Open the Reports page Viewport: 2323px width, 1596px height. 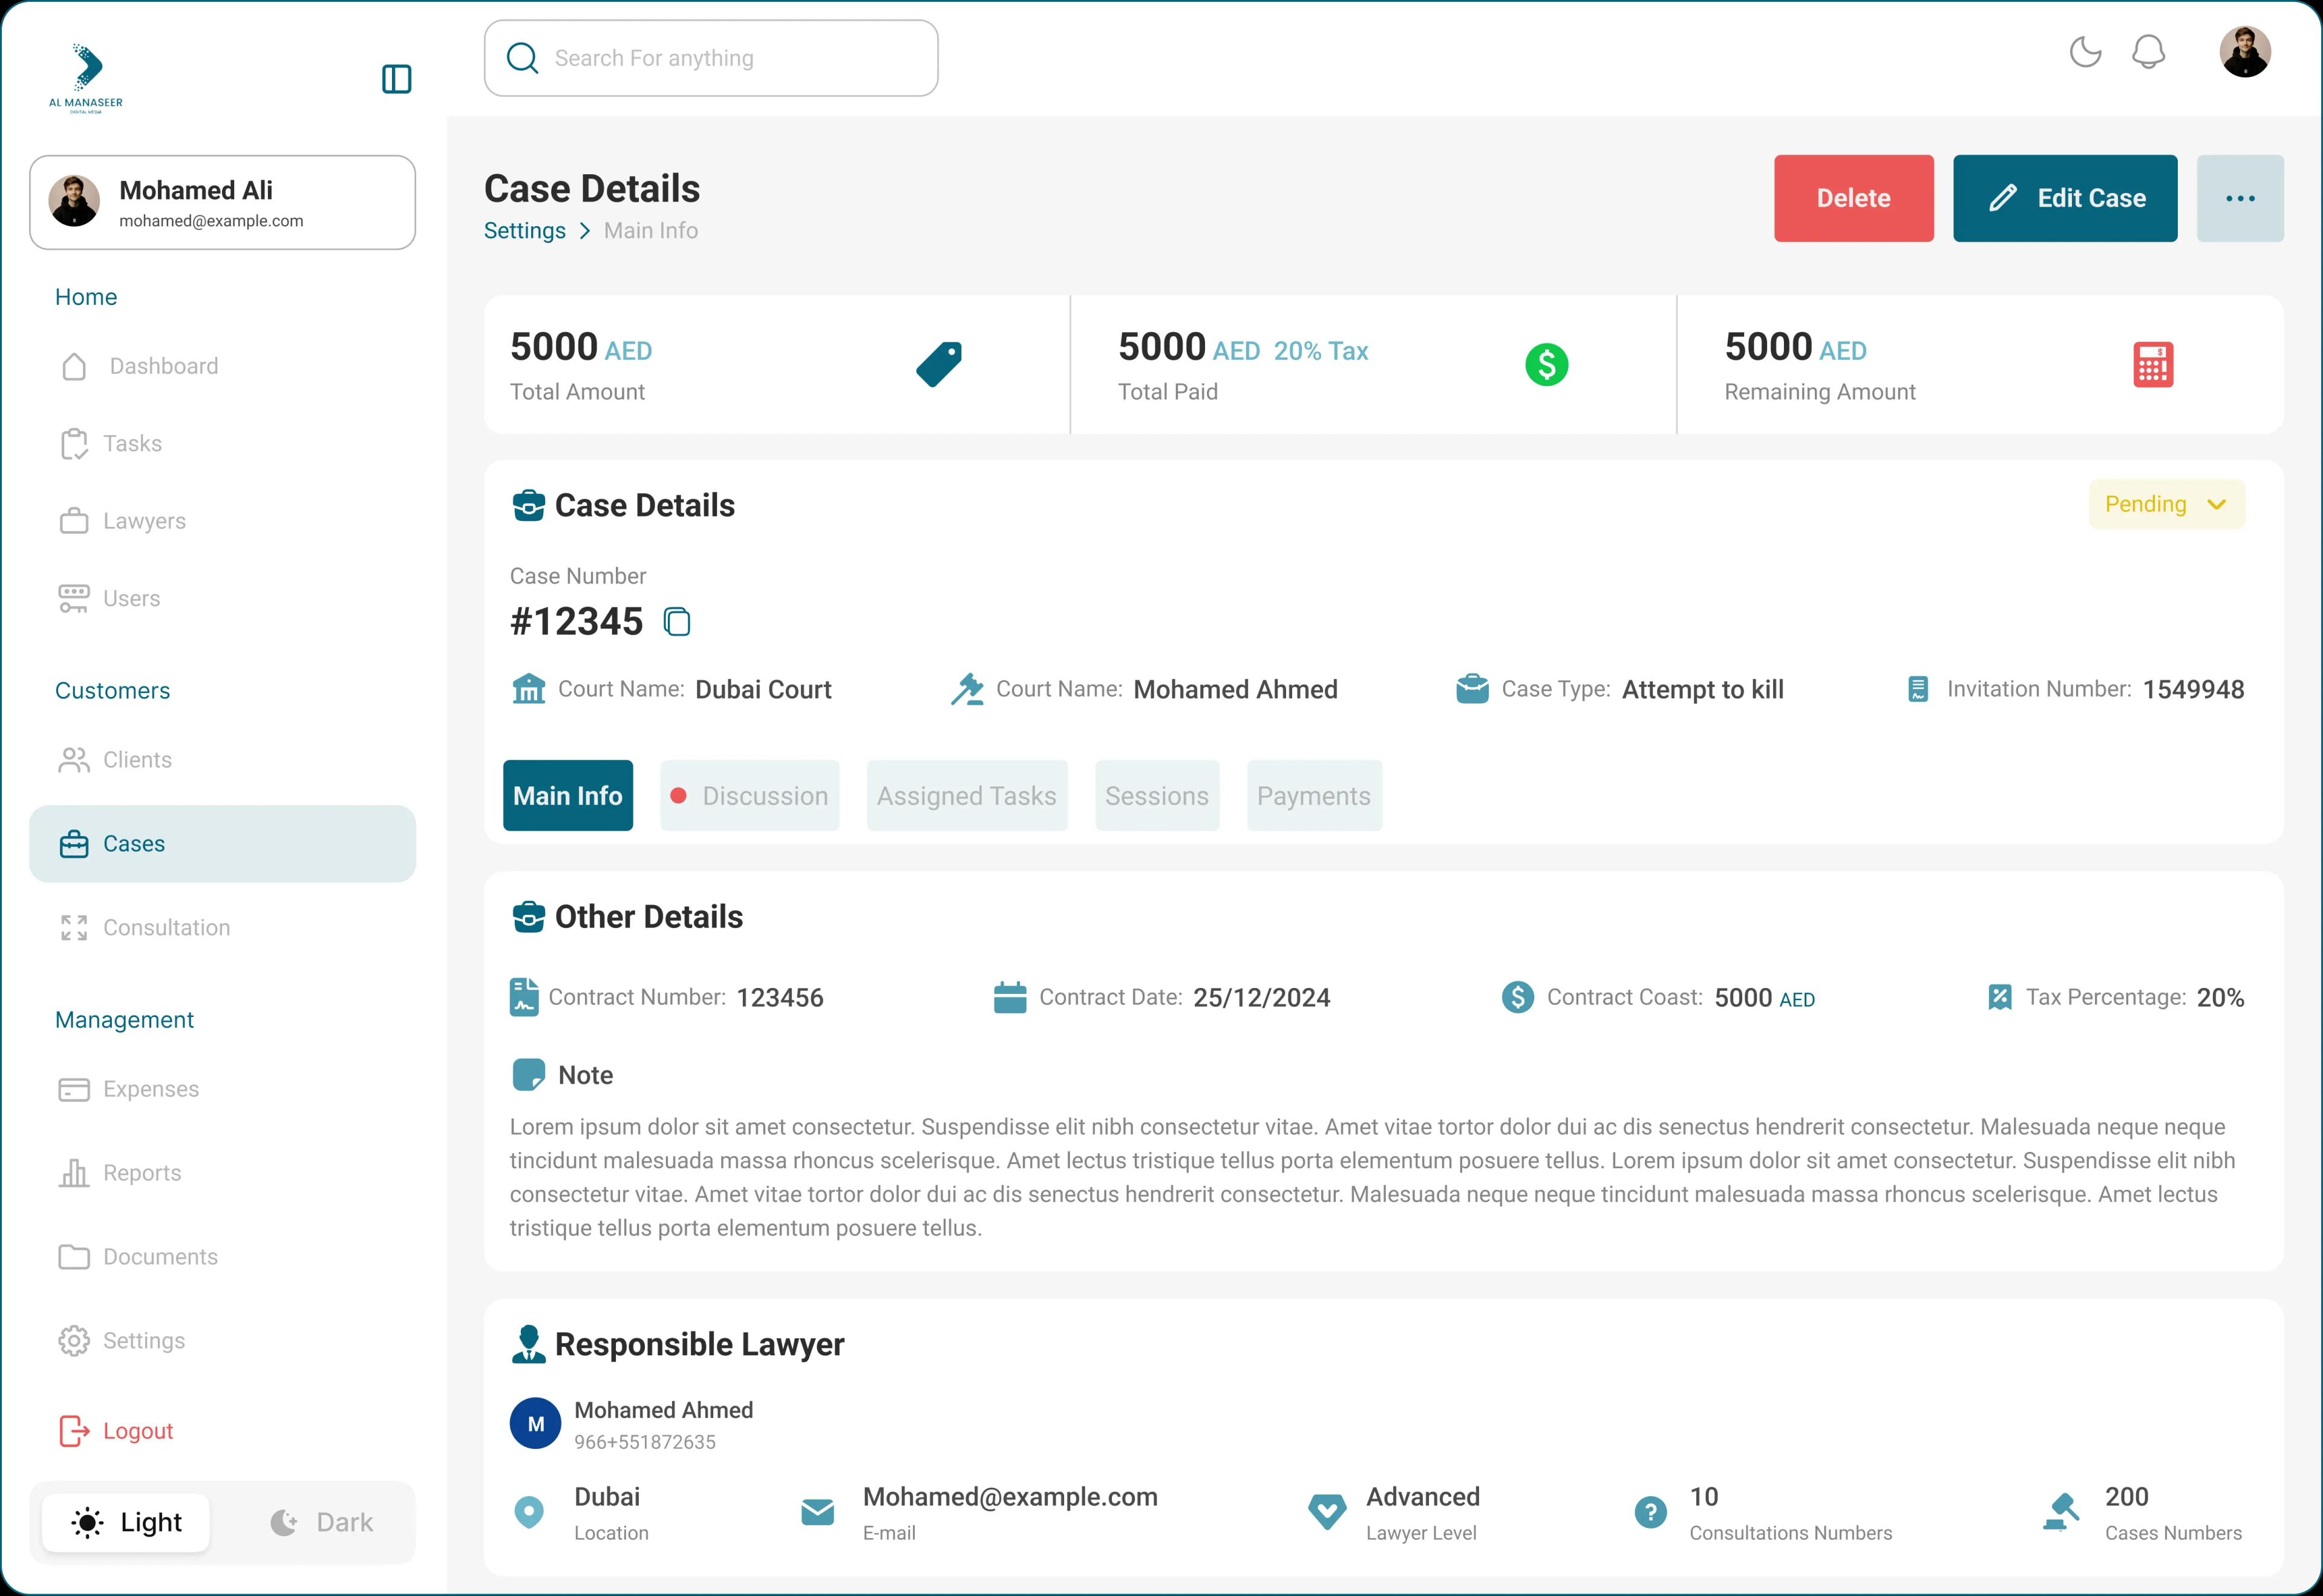coord(222,1173)
